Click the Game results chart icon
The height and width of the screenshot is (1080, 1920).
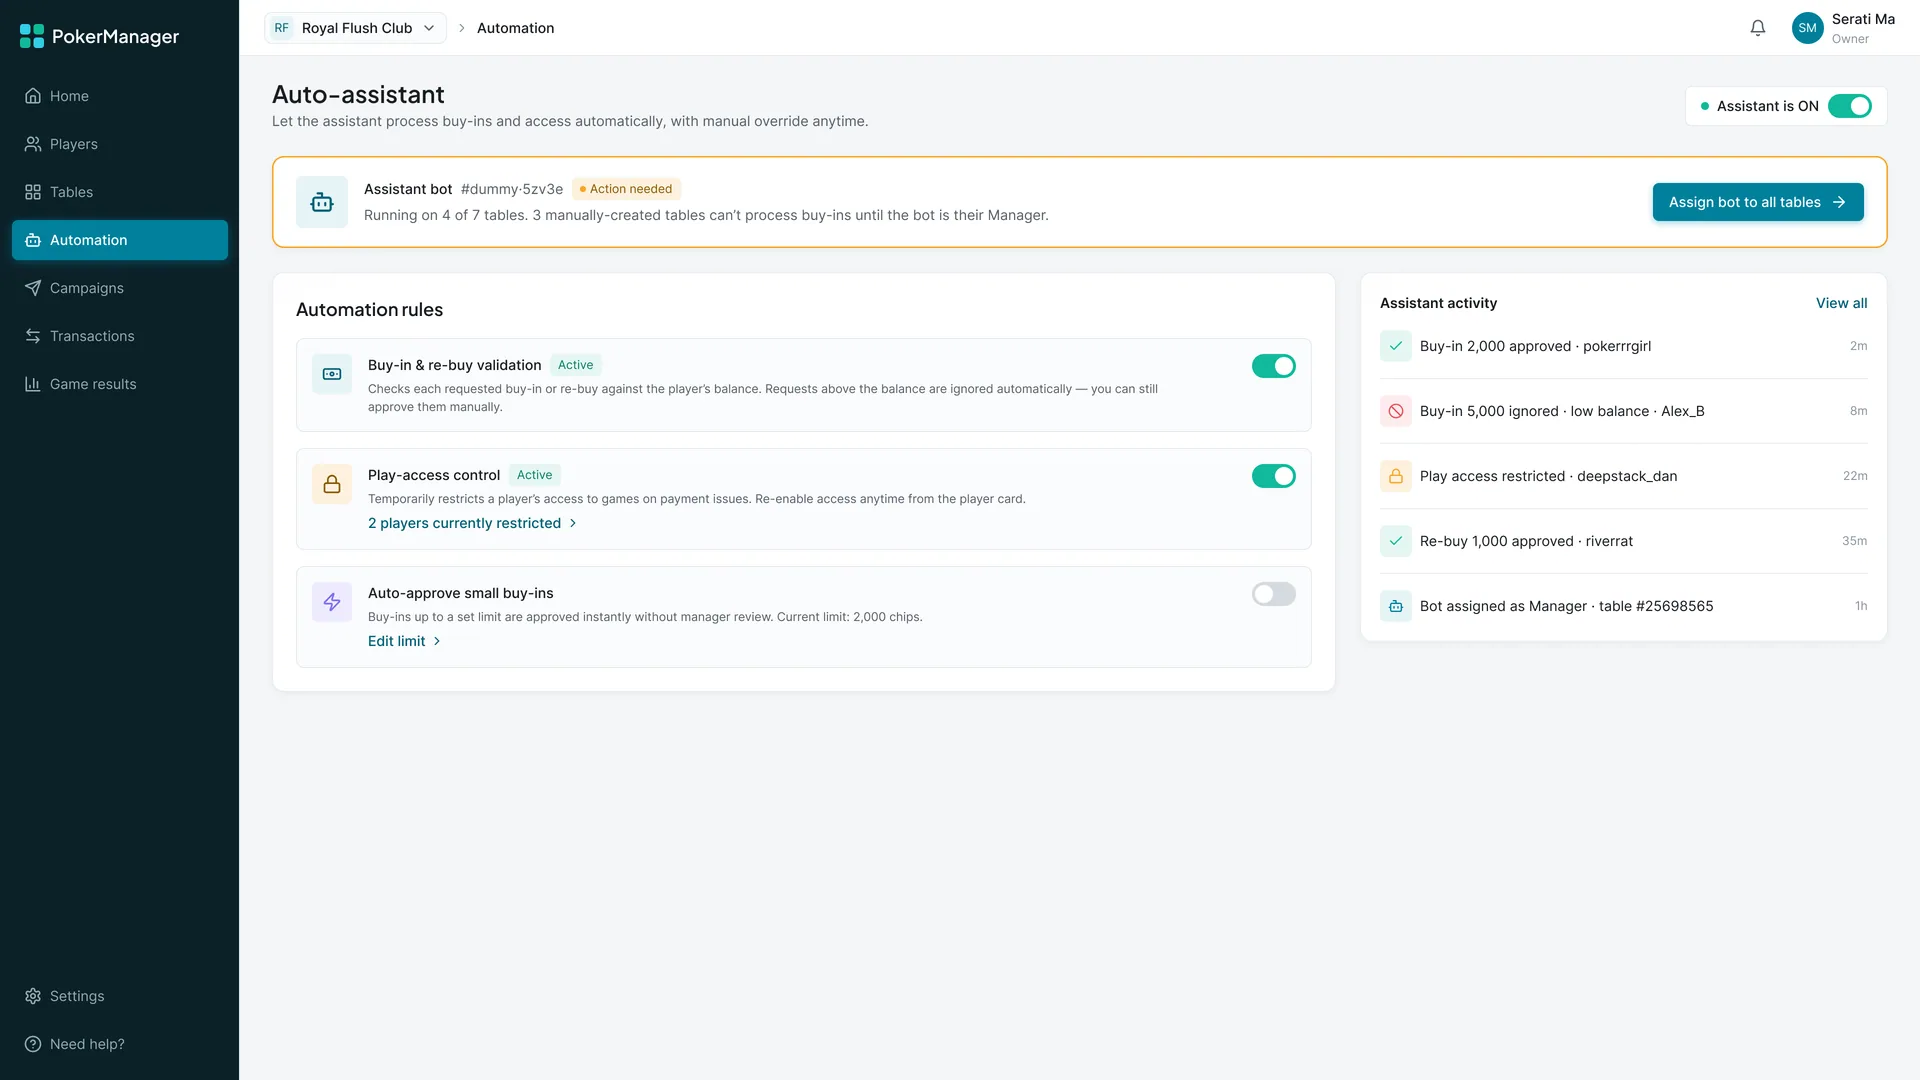(x=33, y=384)
